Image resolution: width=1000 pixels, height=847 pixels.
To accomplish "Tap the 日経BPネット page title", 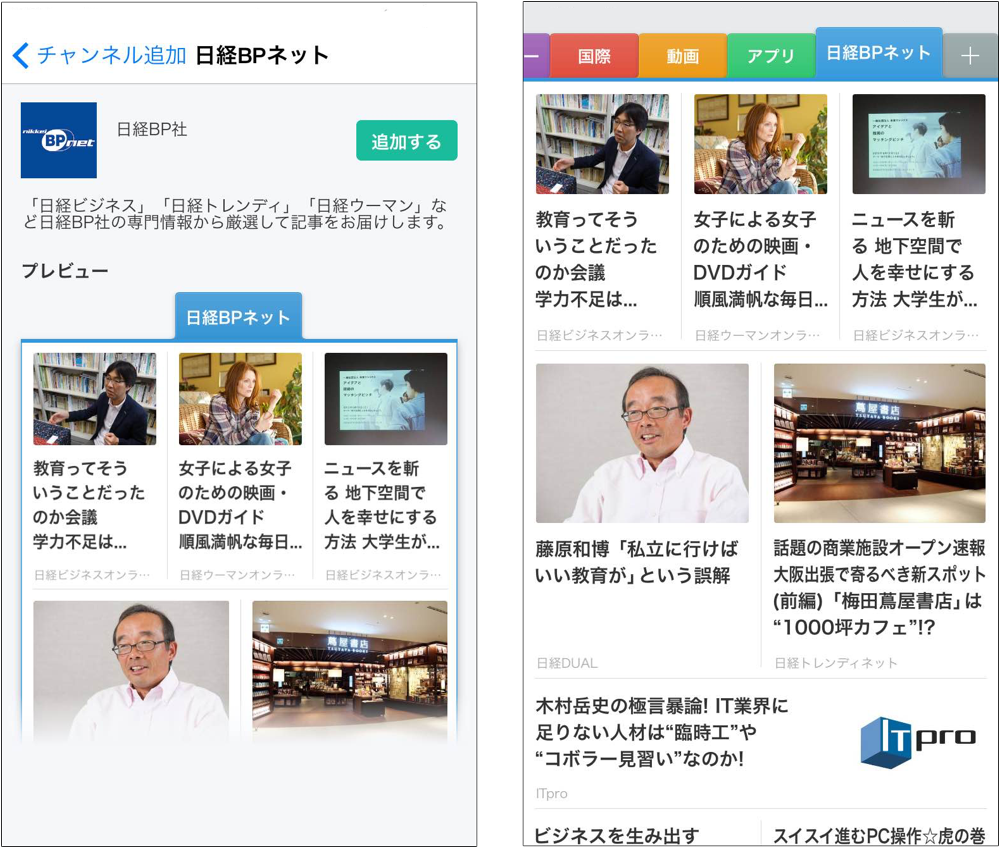I will 261,55.
